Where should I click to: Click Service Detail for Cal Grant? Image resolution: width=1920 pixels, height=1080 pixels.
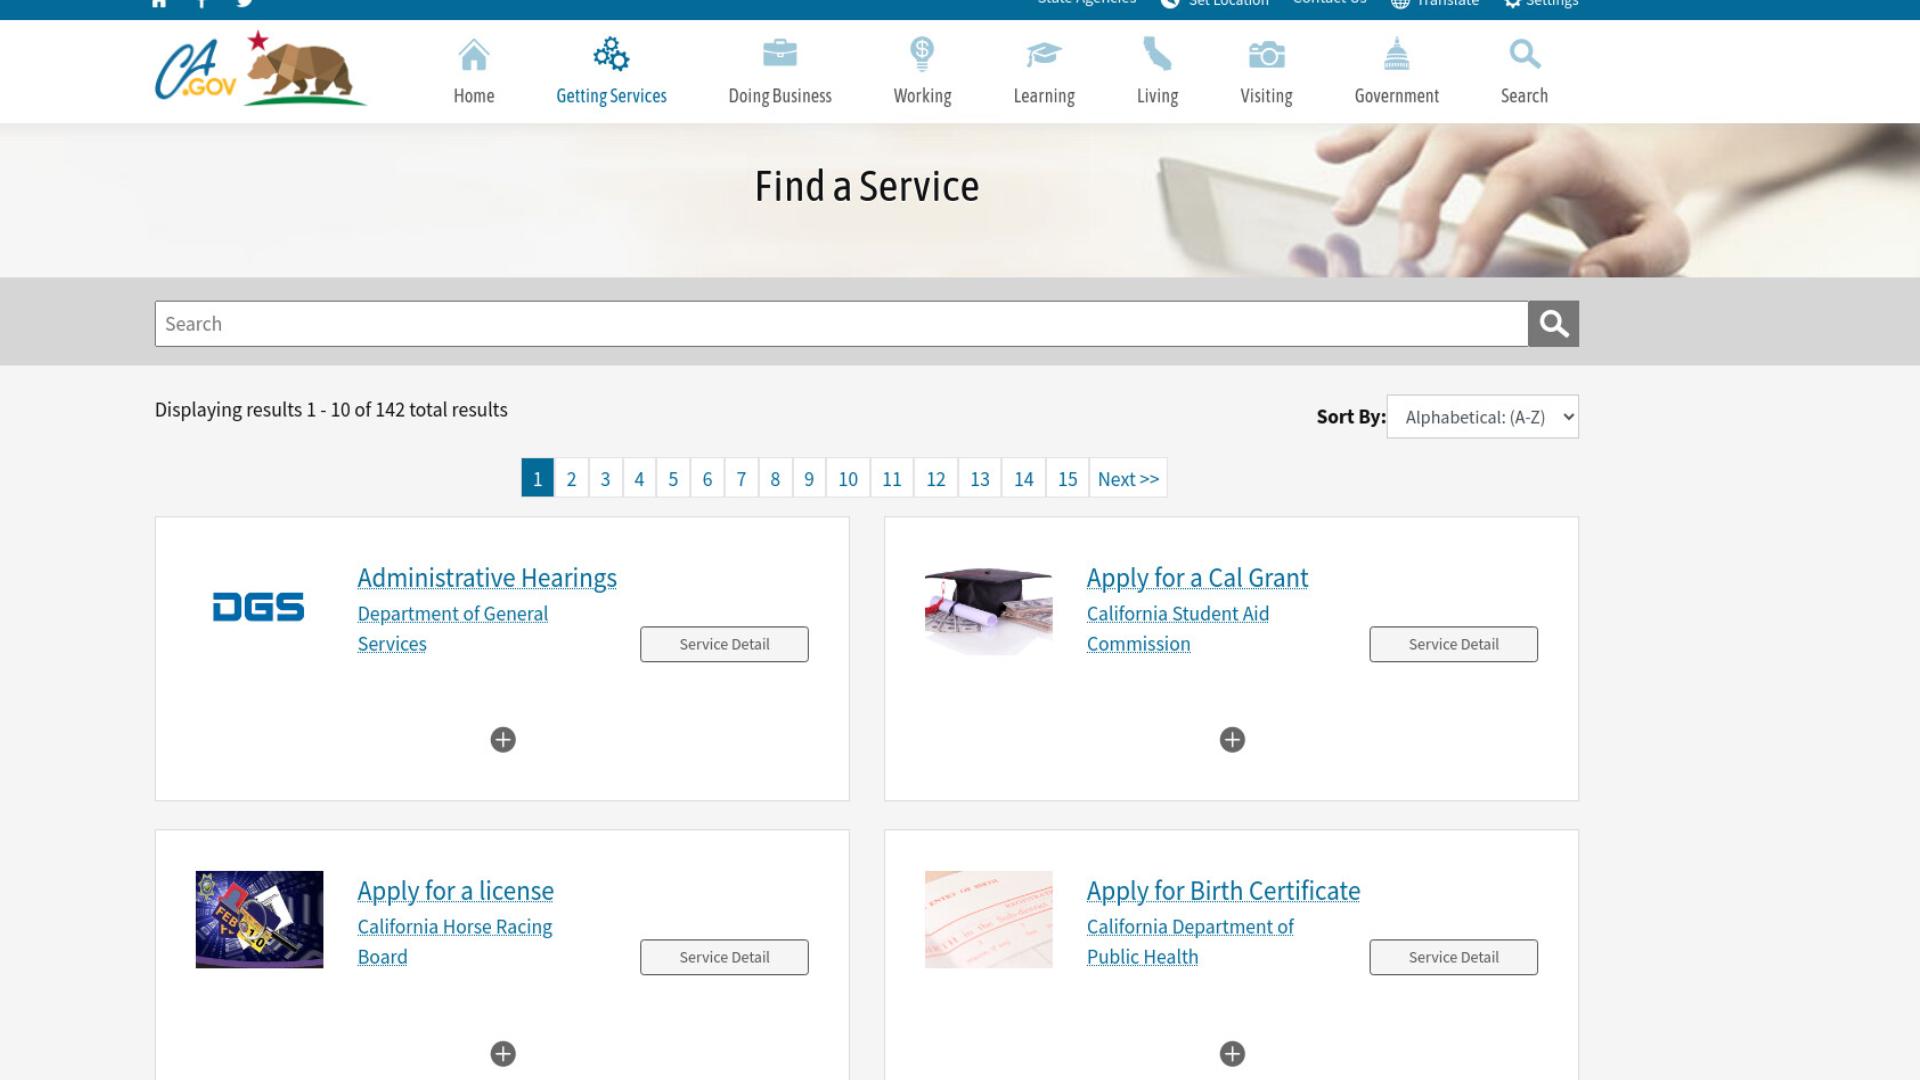point(1453,644)
